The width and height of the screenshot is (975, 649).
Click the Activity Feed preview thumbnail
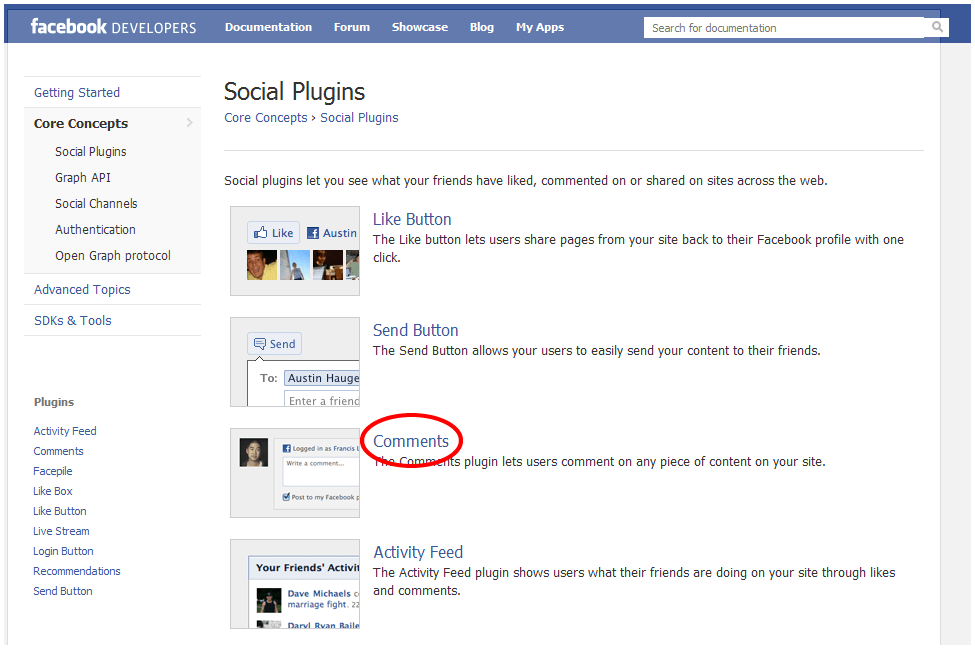point(295,583)
